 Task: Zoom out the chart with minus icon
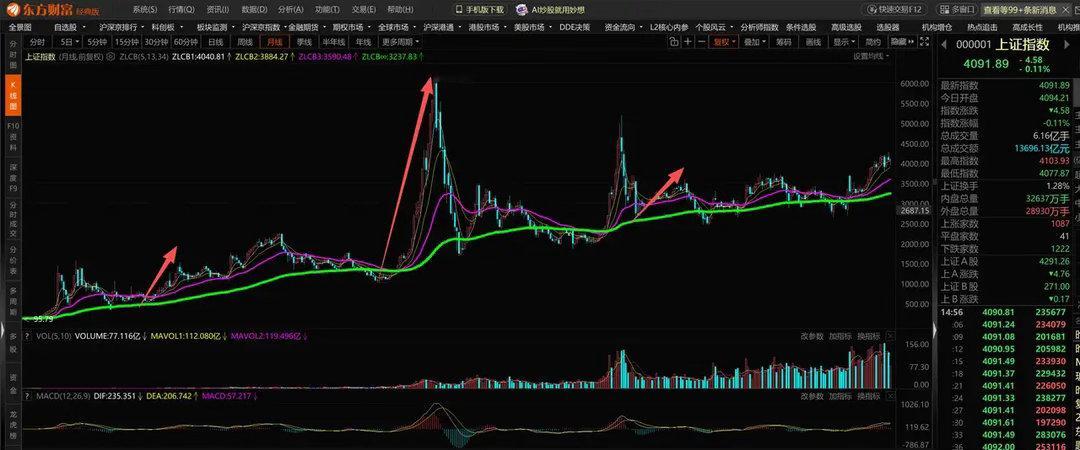[x=700, y=42]
